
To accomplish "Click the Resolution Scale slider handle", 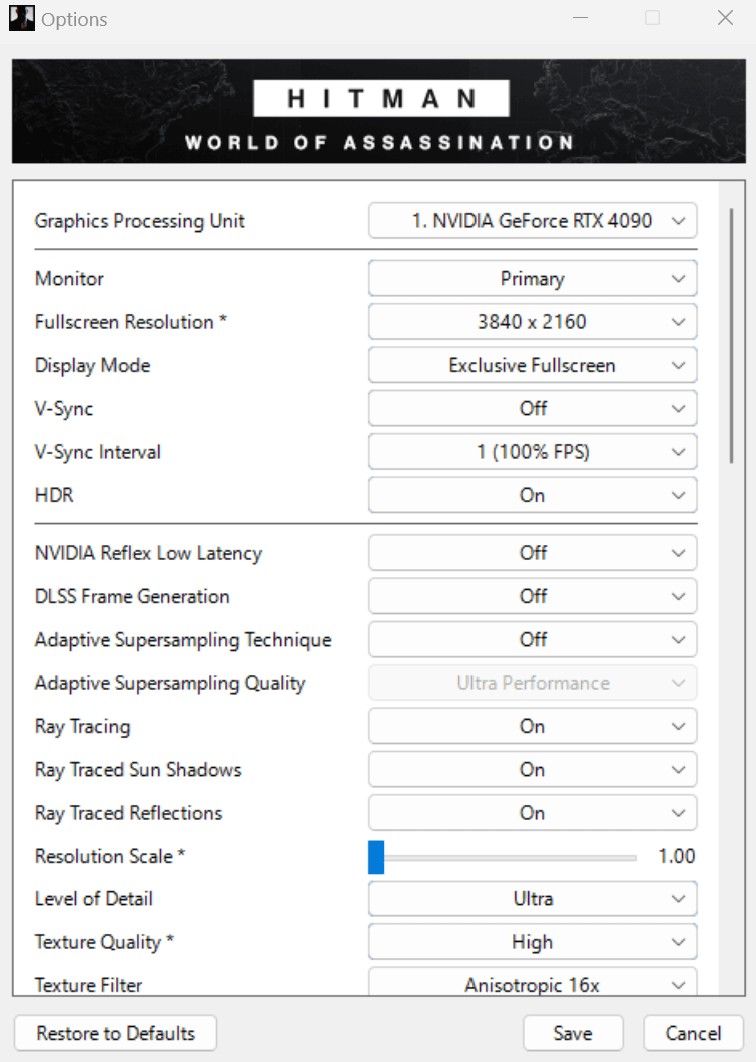I will [376, 857].
